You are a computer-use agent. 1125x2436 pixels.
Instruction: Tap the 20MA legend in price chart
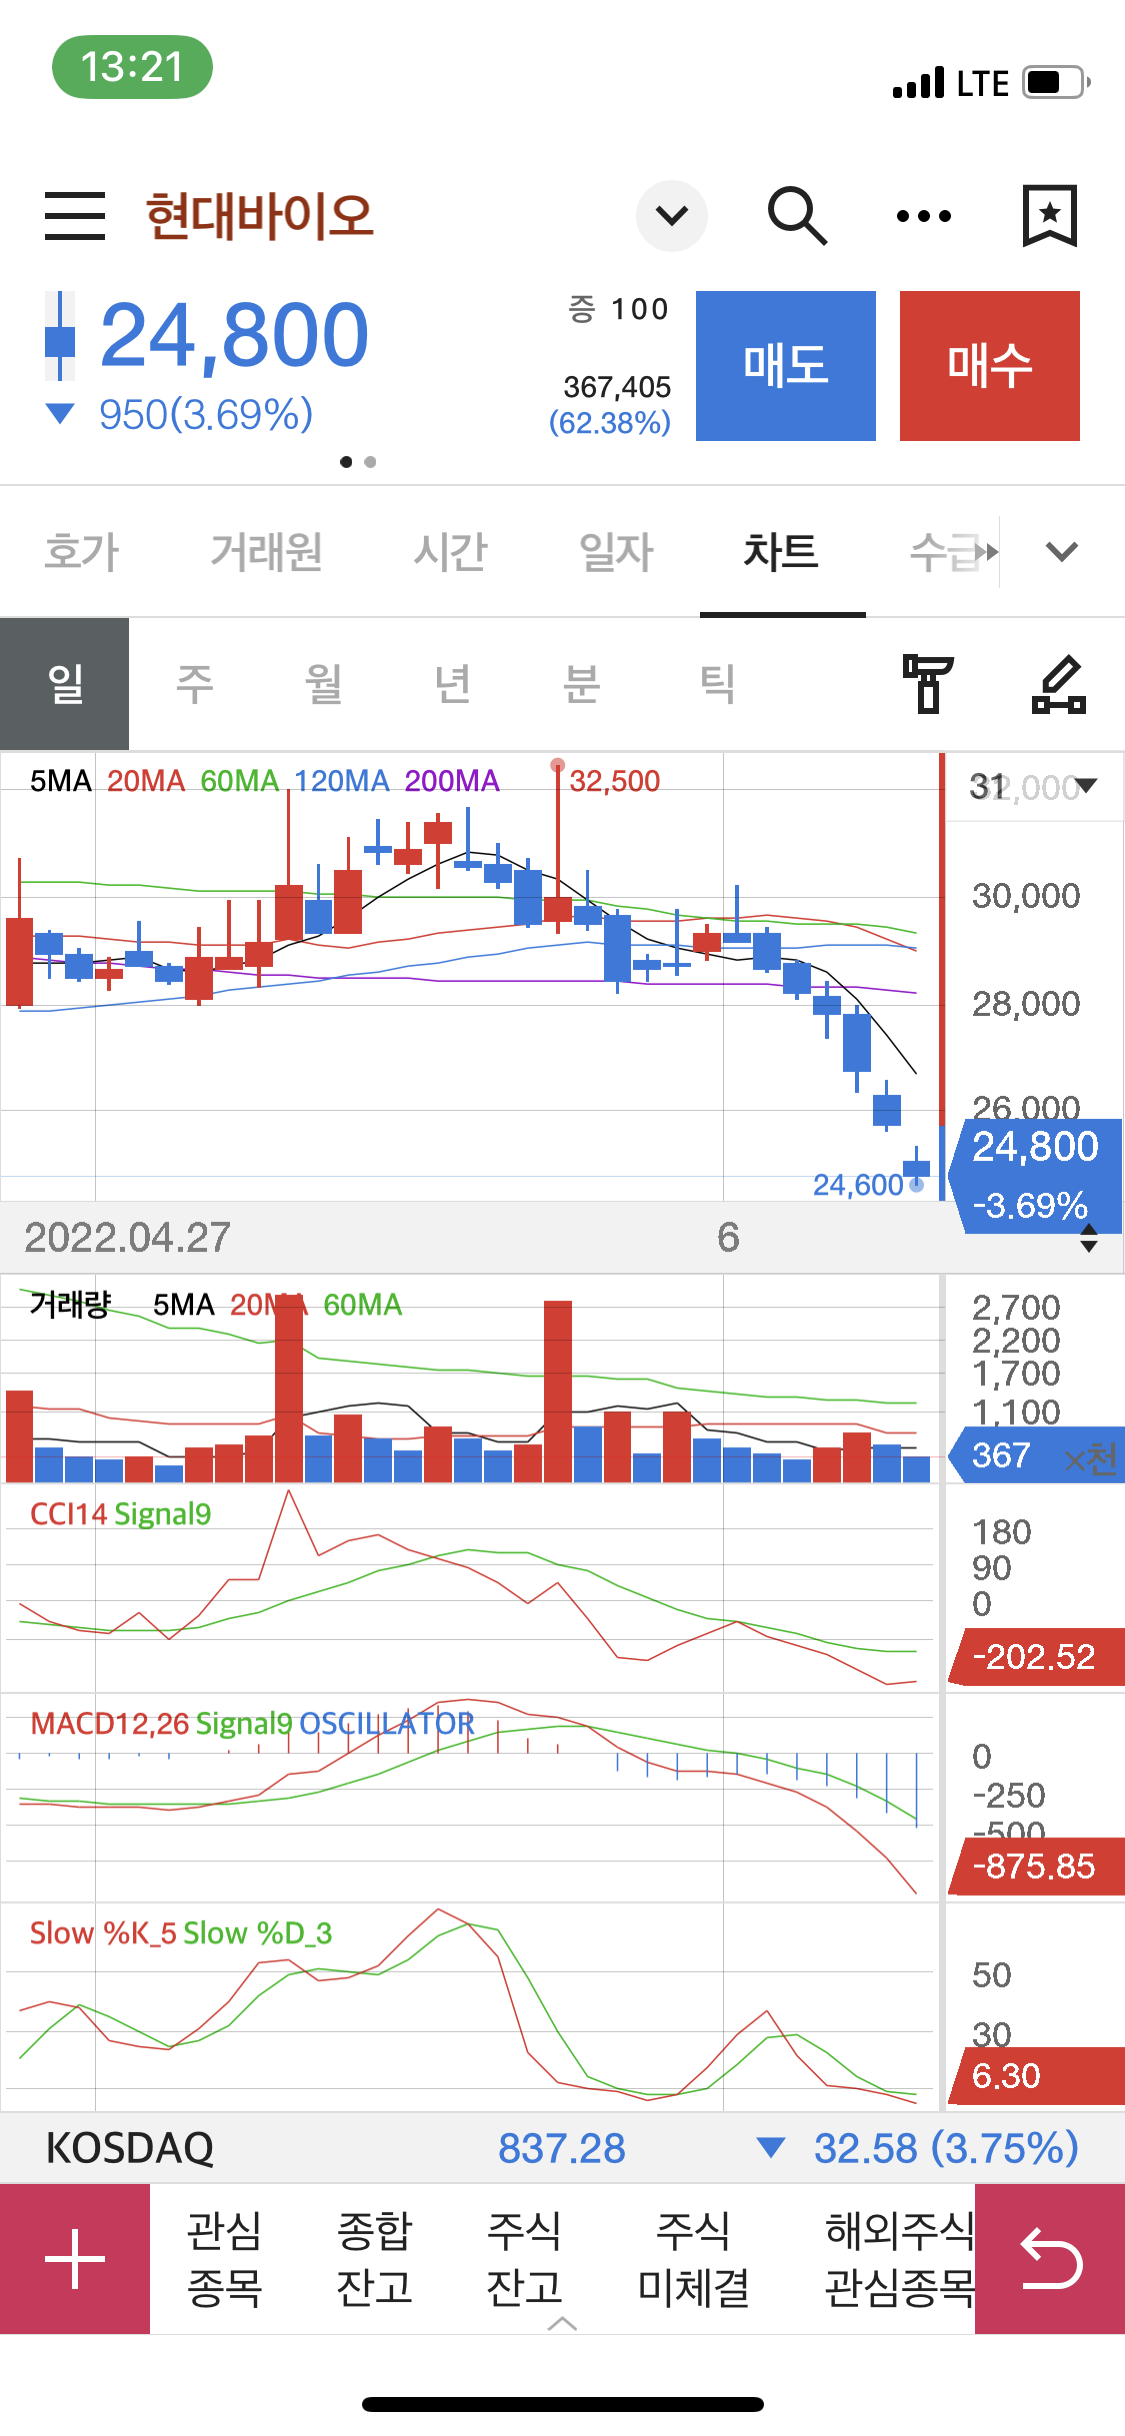146,781
